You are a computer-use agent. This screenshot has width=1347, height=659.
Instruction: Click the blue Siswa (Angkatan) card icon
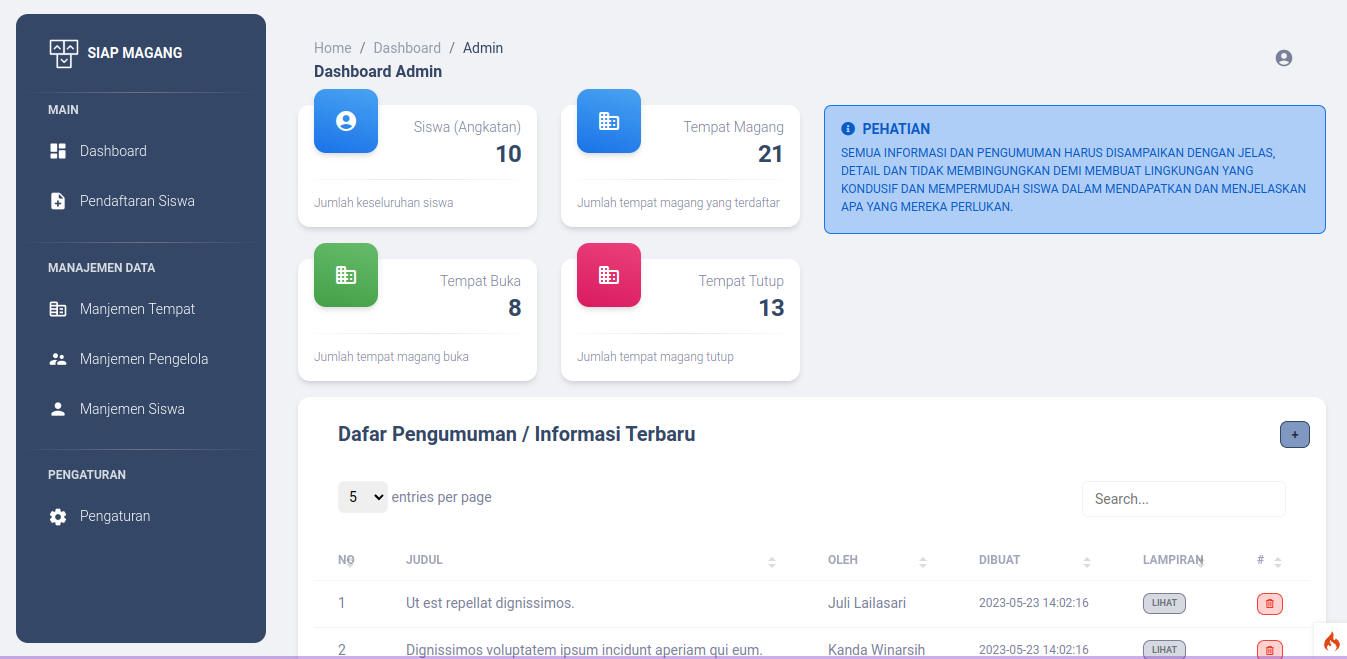[x=346, y=121]
